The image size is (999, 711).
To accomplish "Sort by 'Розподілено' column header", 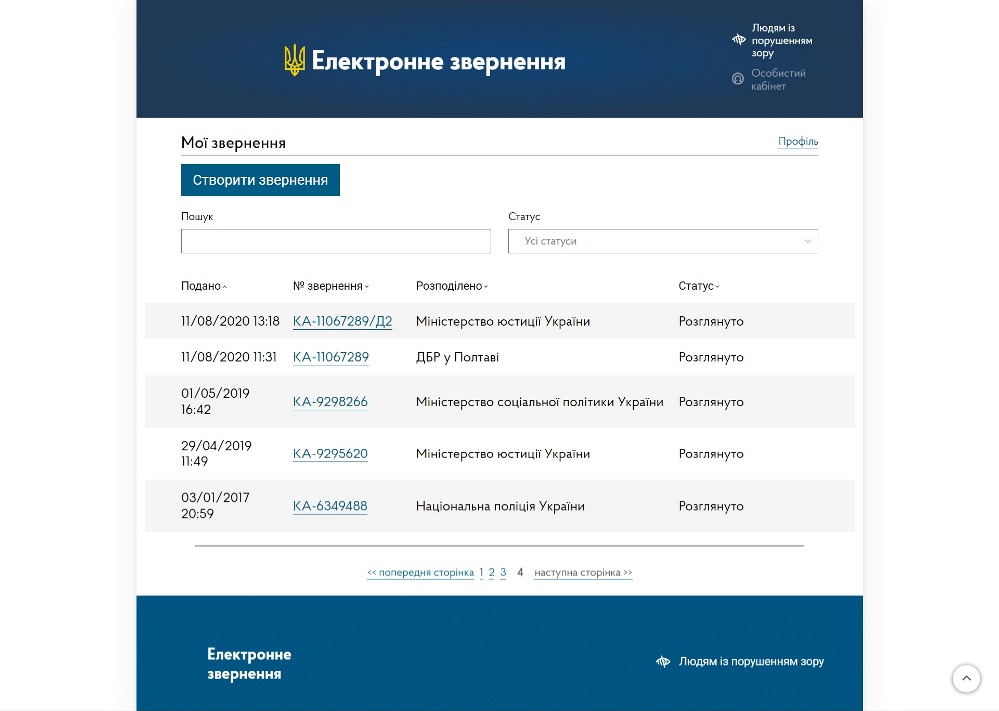I will [x=452, y=286].
